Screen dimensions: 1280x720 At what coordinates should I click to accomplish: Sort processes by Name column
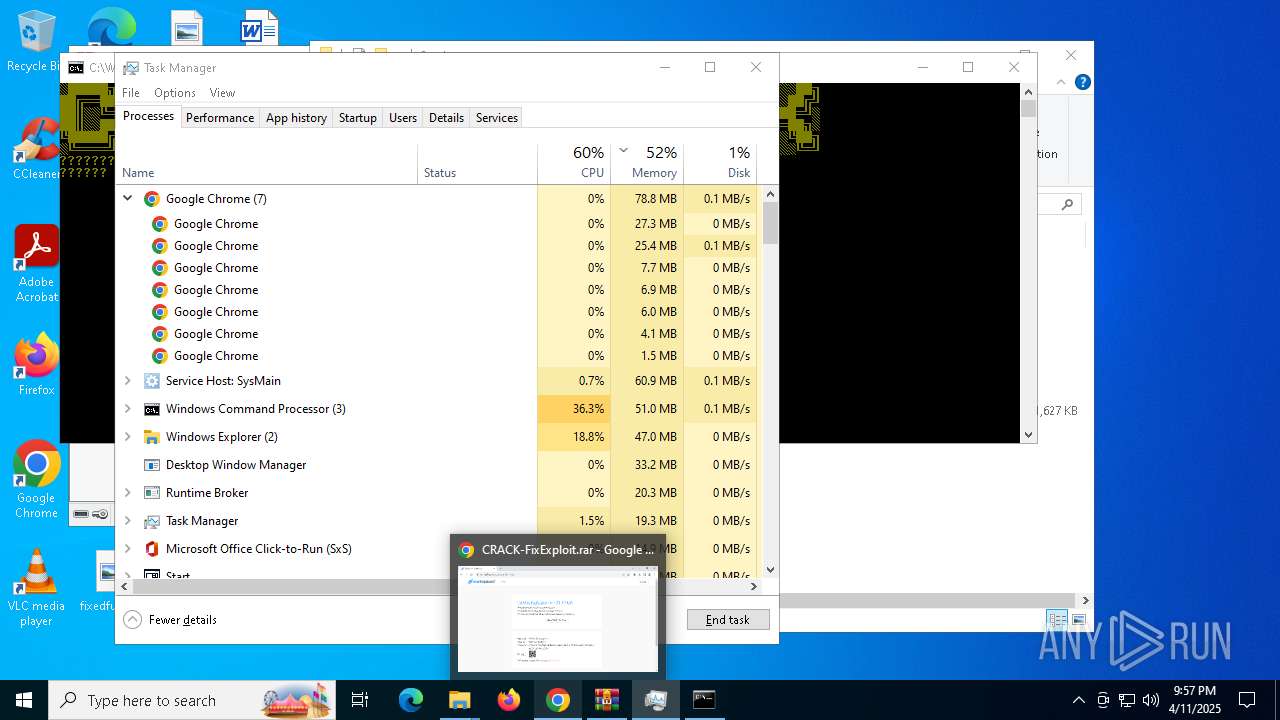pos(267,164)
